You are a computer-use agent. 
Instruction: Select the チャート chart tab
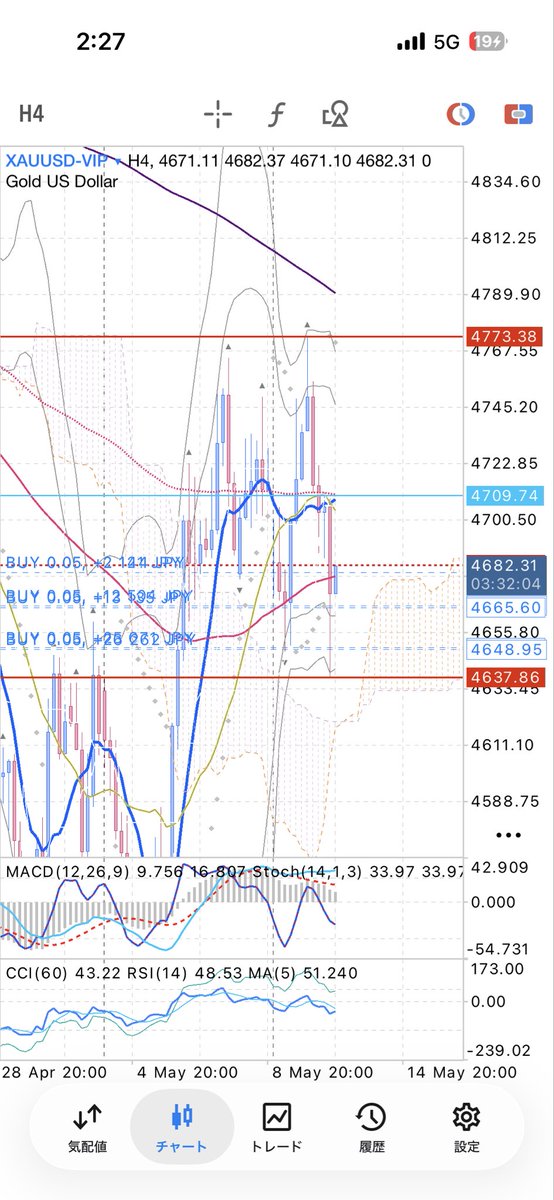click(181, 1128)
